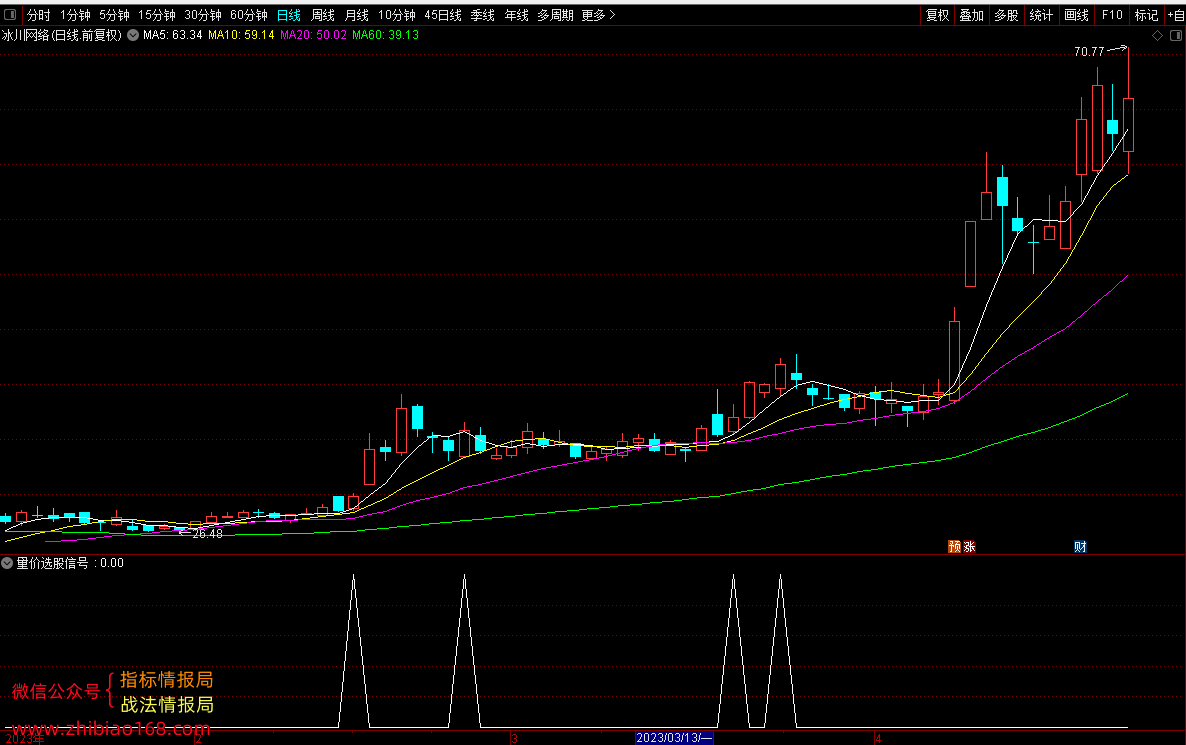Select the 15分钟 period tab
This screenshot has height=745, width=1186.
[157, 15]
